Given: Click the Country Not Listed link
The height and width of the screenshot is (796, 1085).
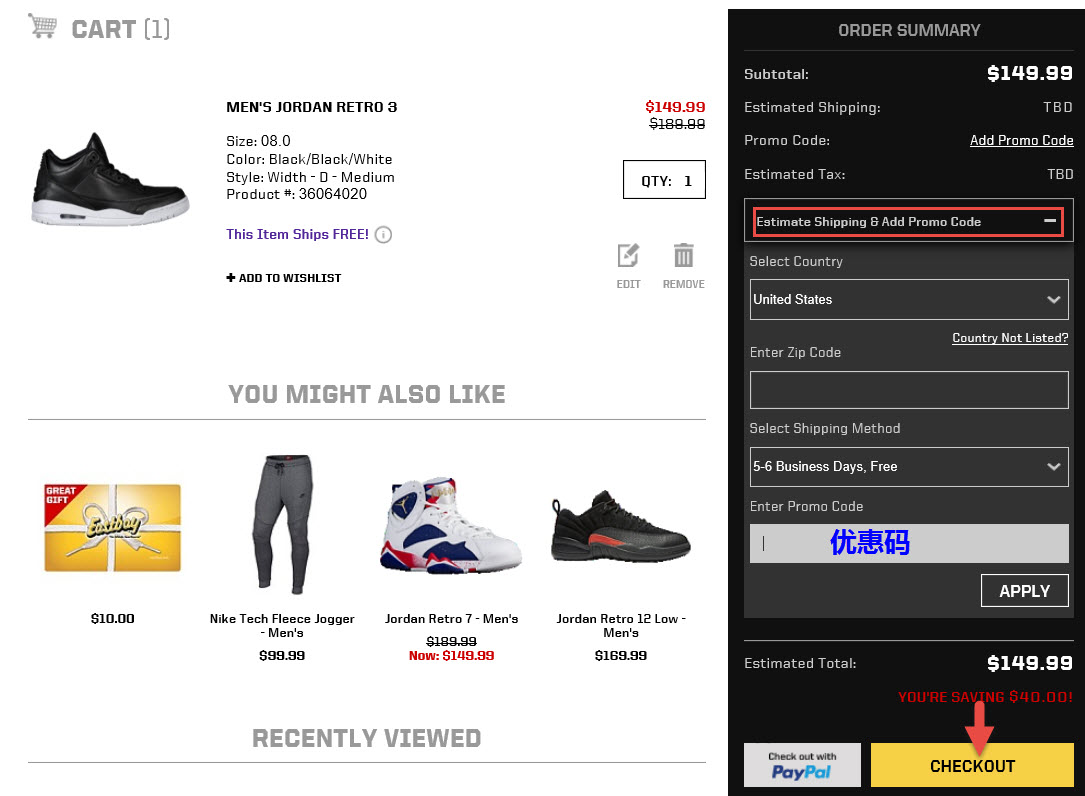Looking at the screenshot, I should coord(1010,338).
